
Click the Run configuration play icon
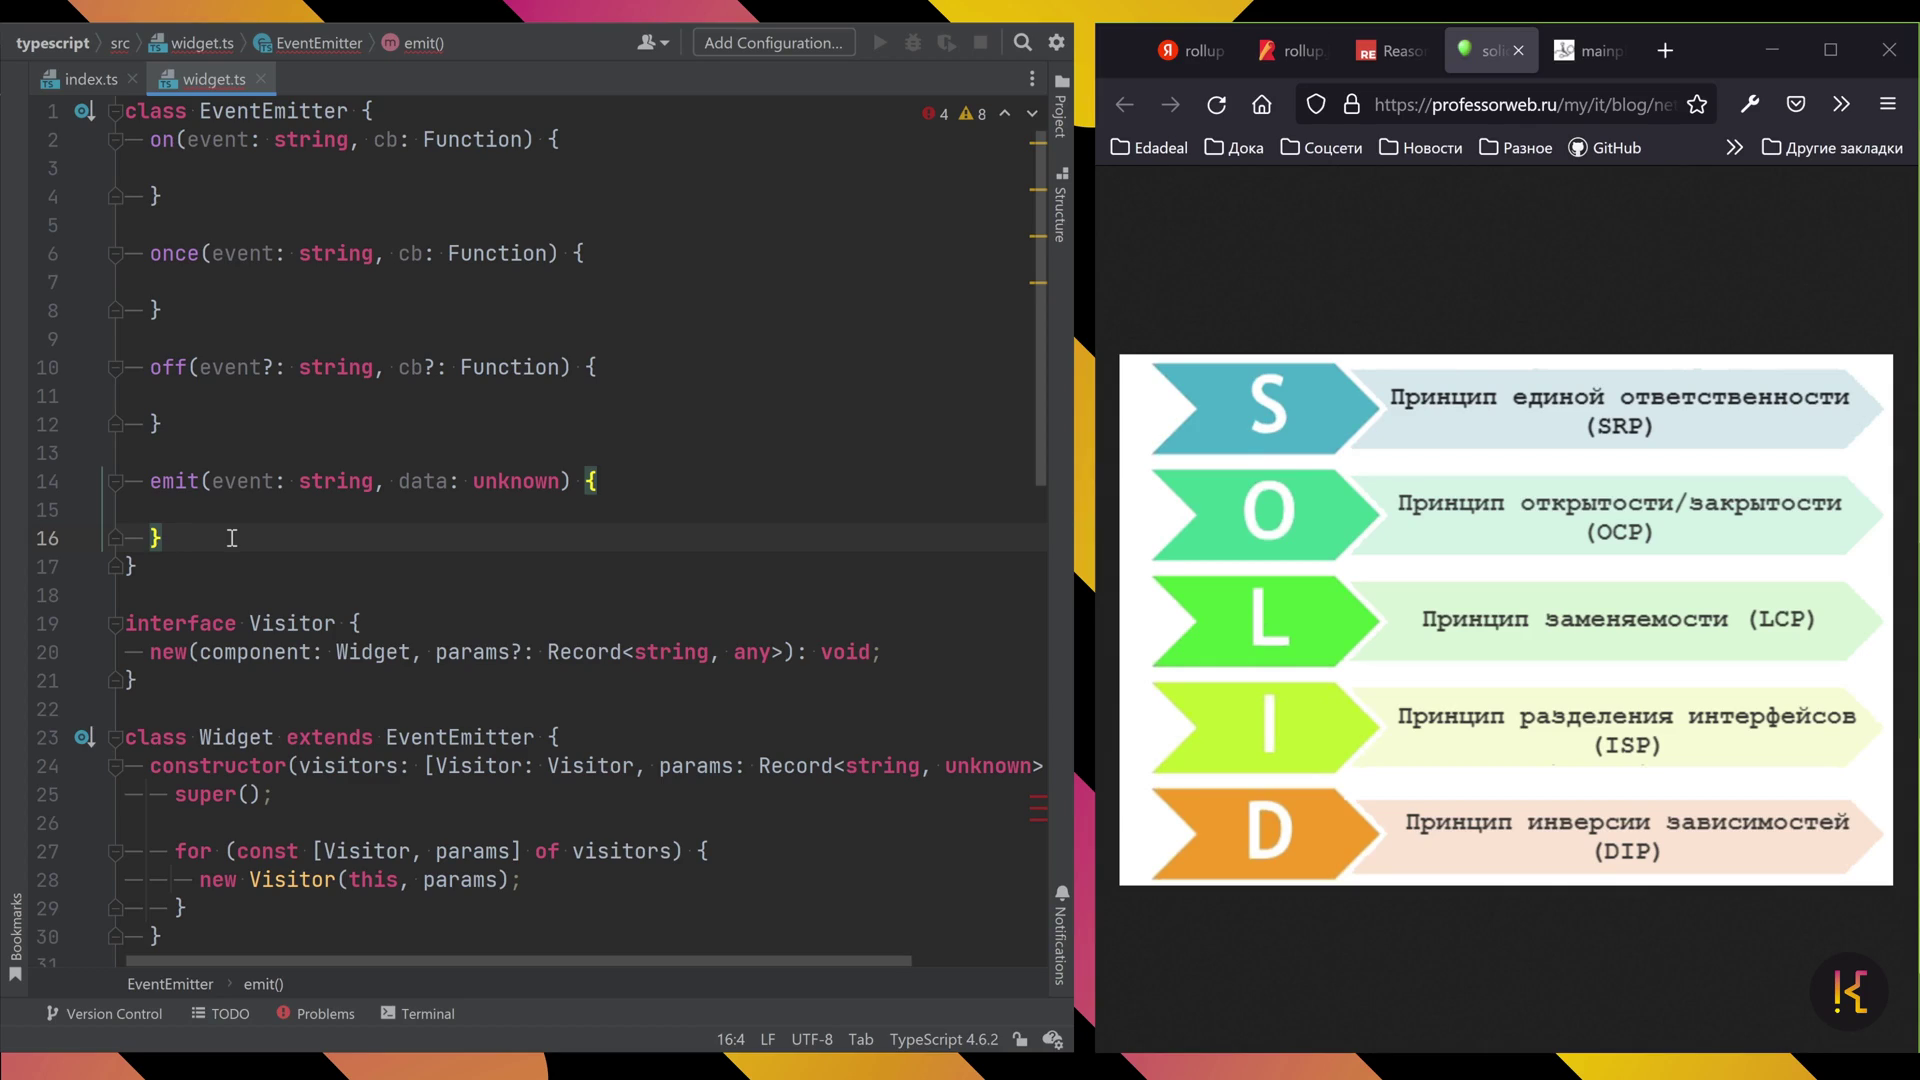point(880,42)
